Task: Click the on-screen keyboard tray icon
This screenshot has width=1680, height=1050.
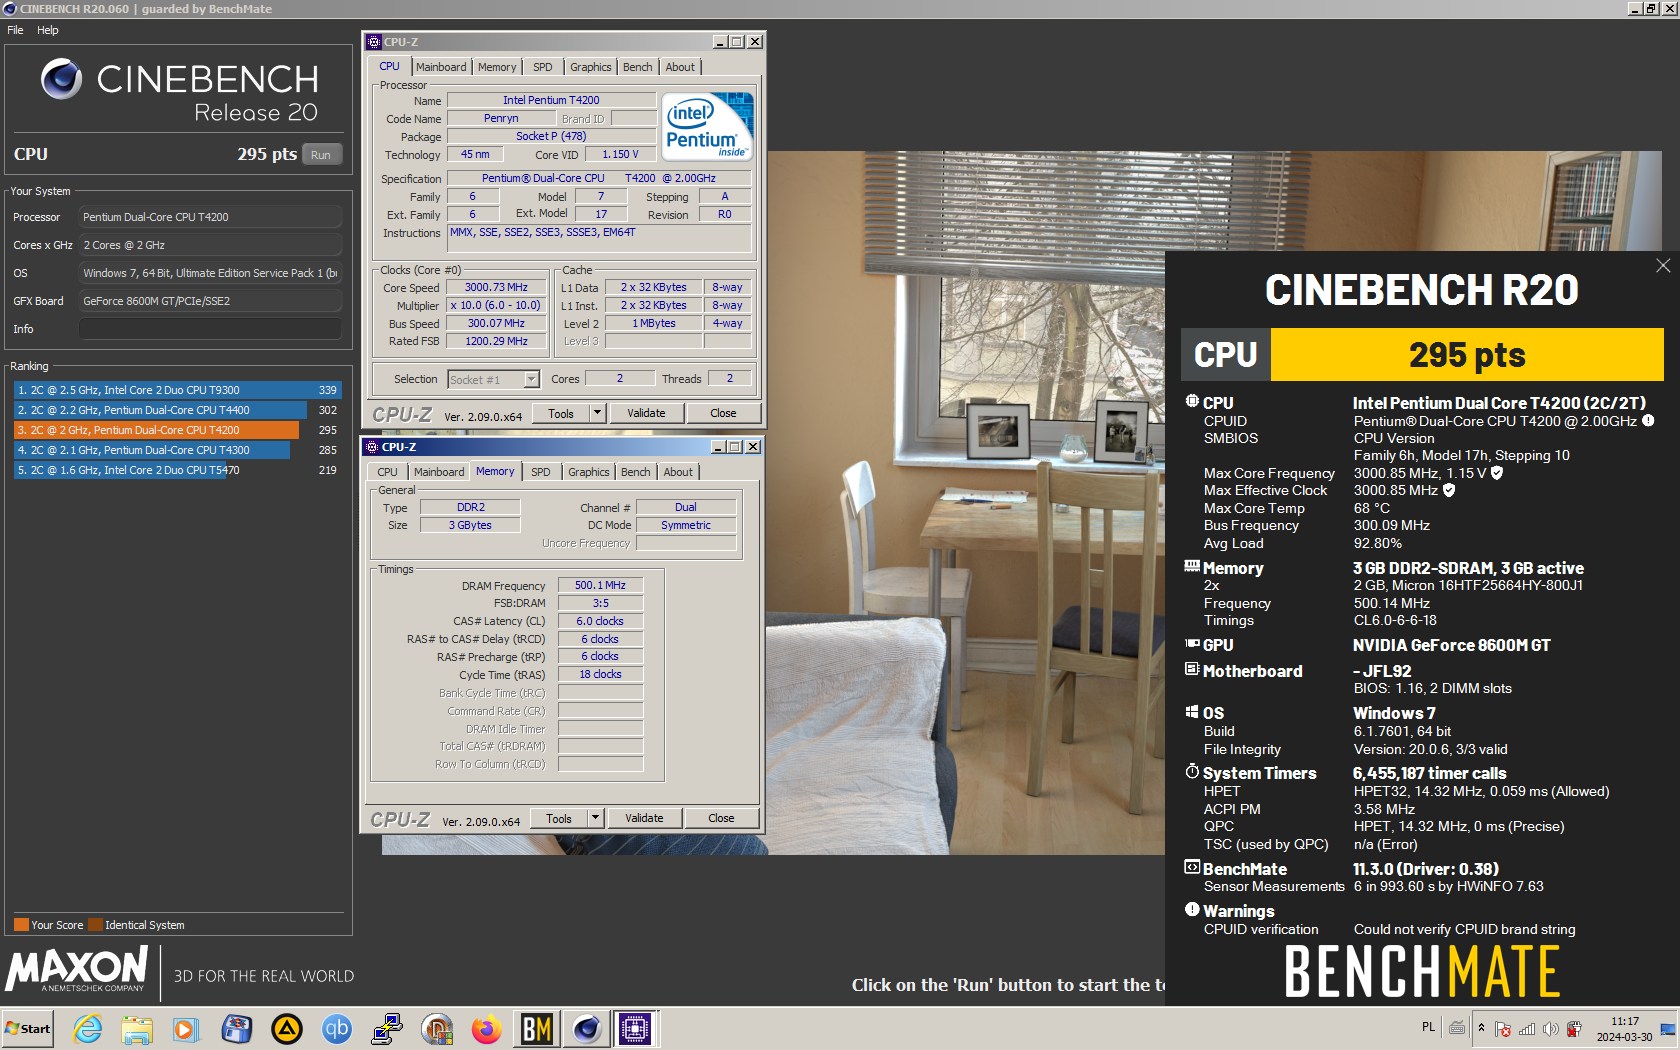Action: tap(1457, 1028)
